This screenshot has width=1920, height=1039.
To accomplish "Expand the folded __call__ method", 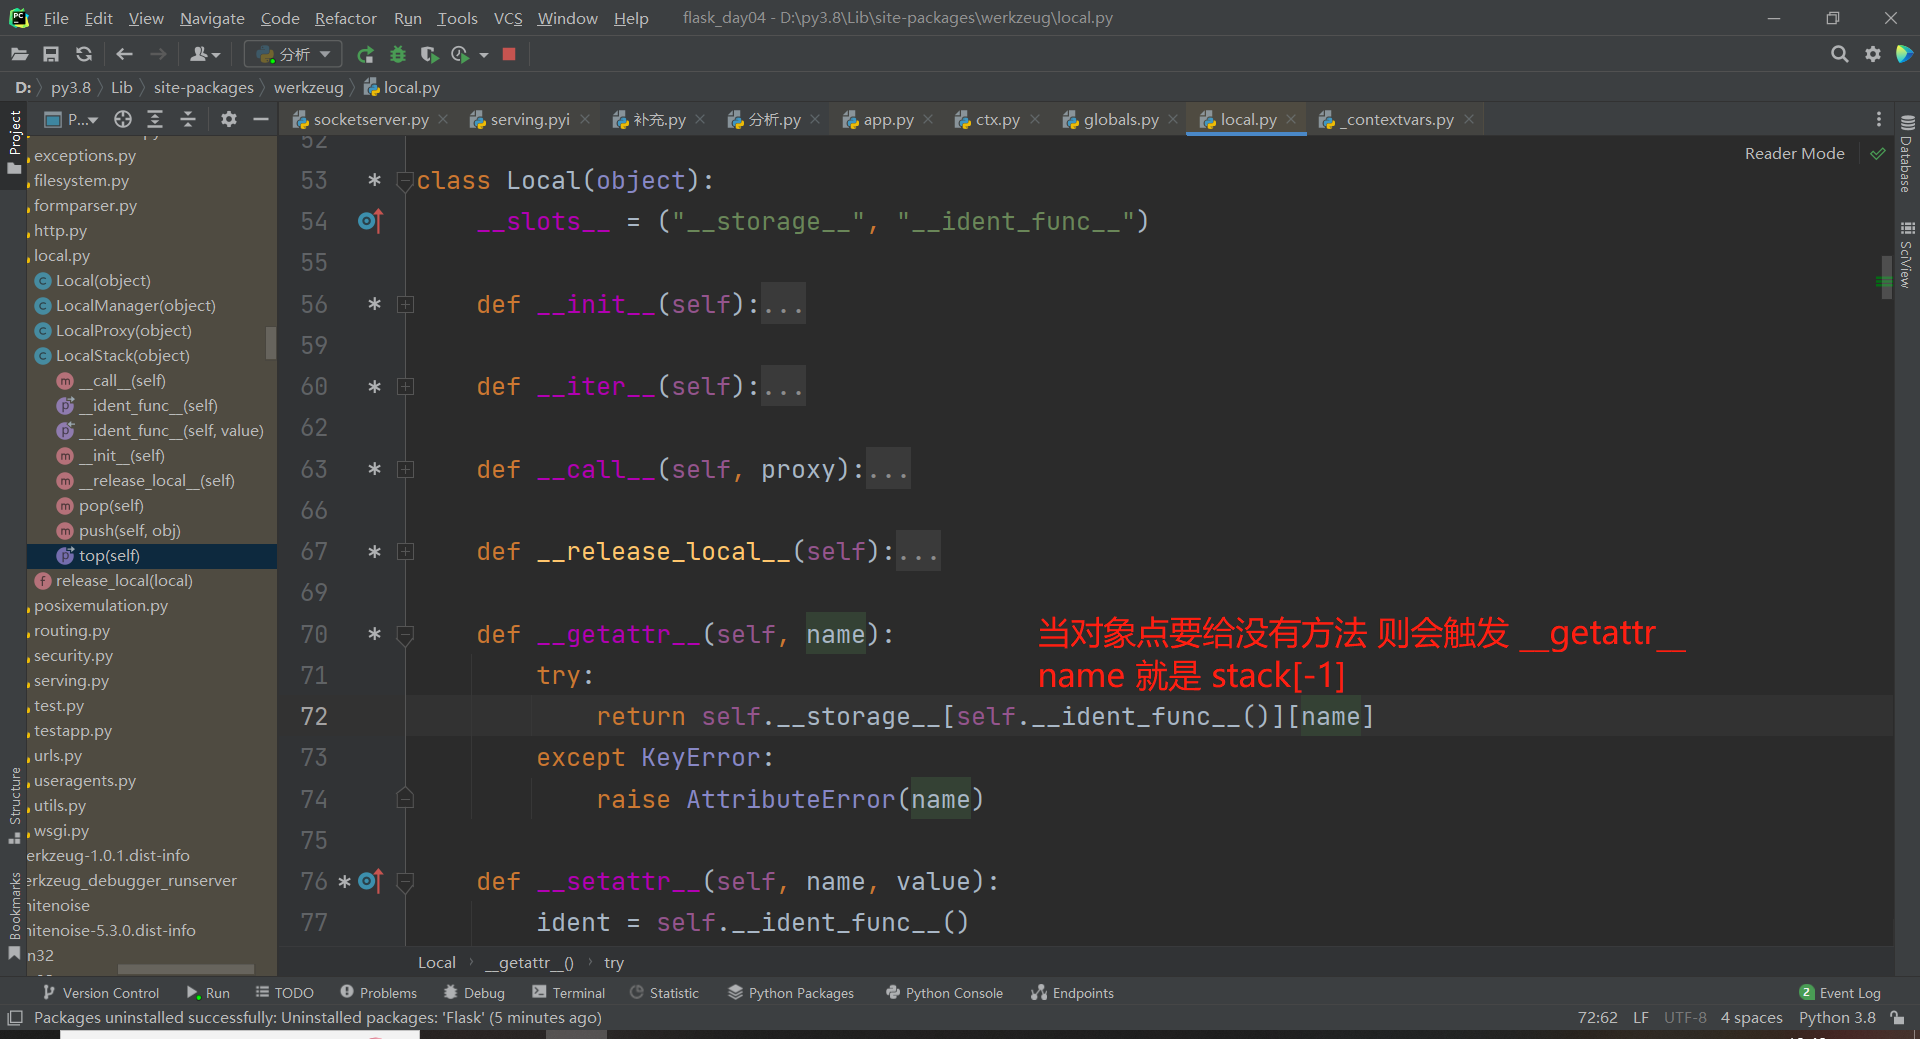I will click(x=405, y=469).
